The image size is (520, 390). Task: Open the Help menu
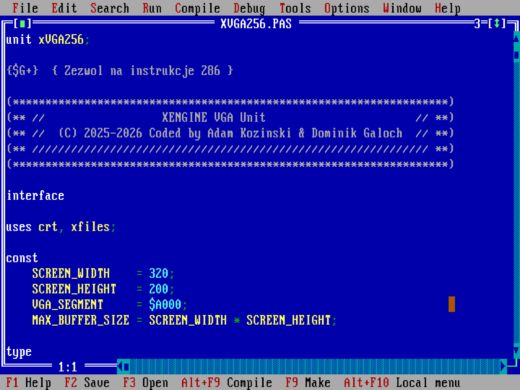(x=448, y=8)
